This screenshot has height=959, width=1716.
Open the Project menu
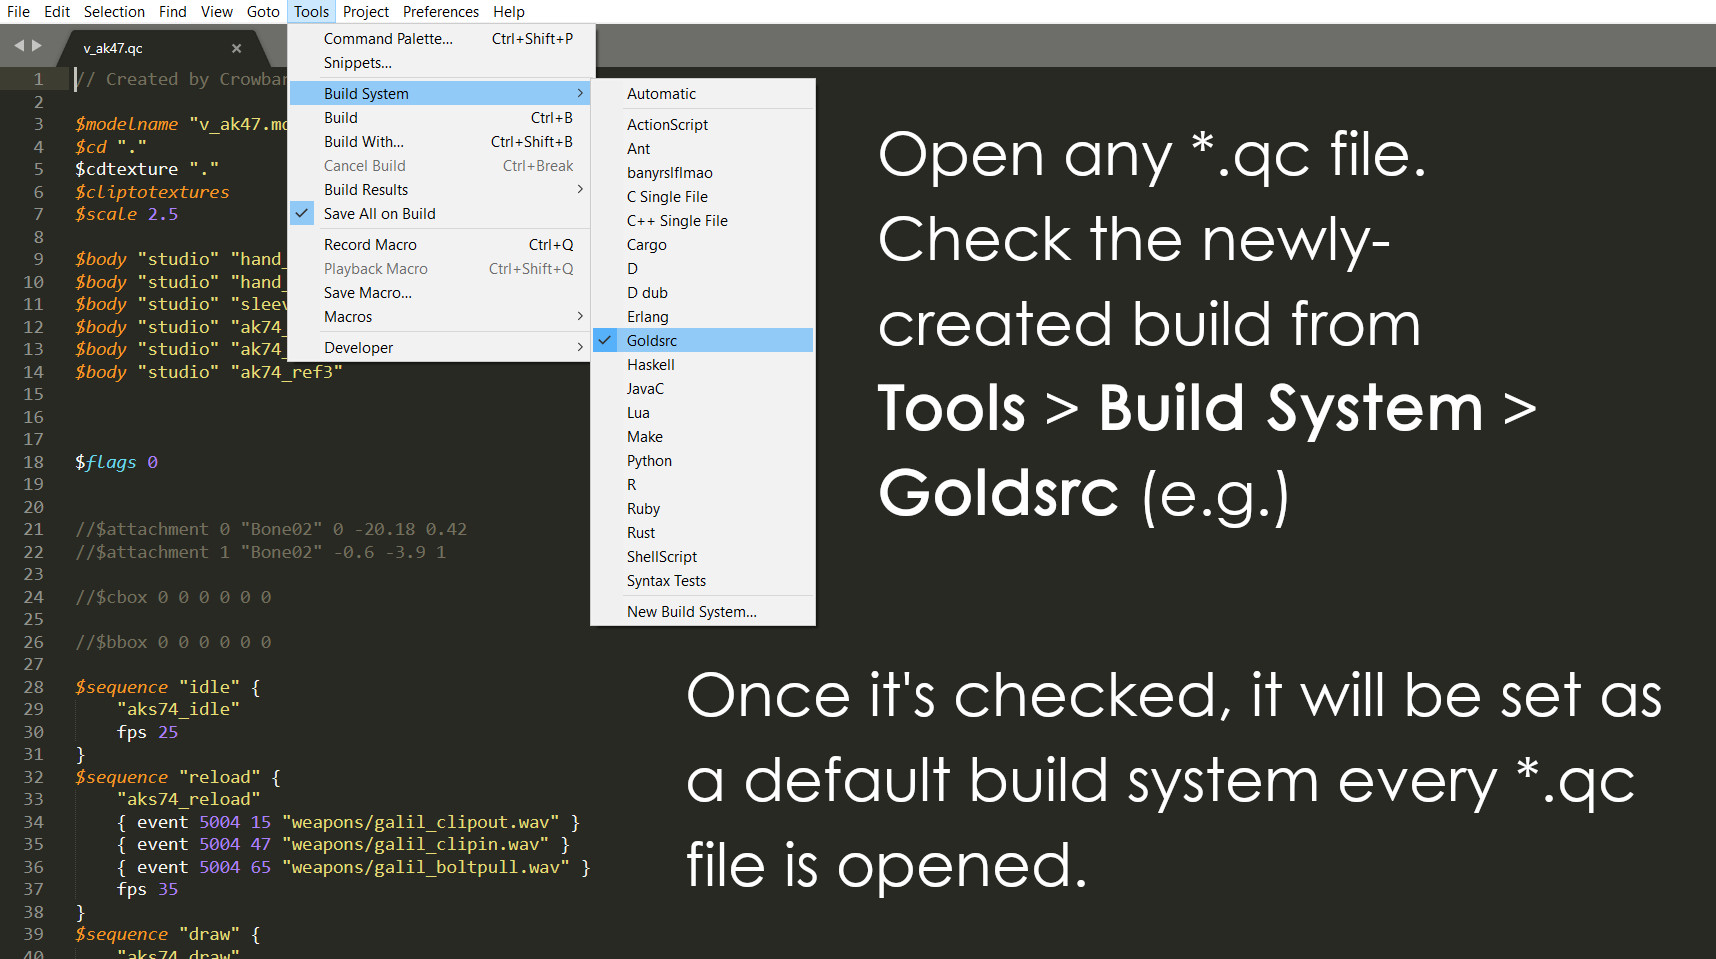(x=365, y=11)
